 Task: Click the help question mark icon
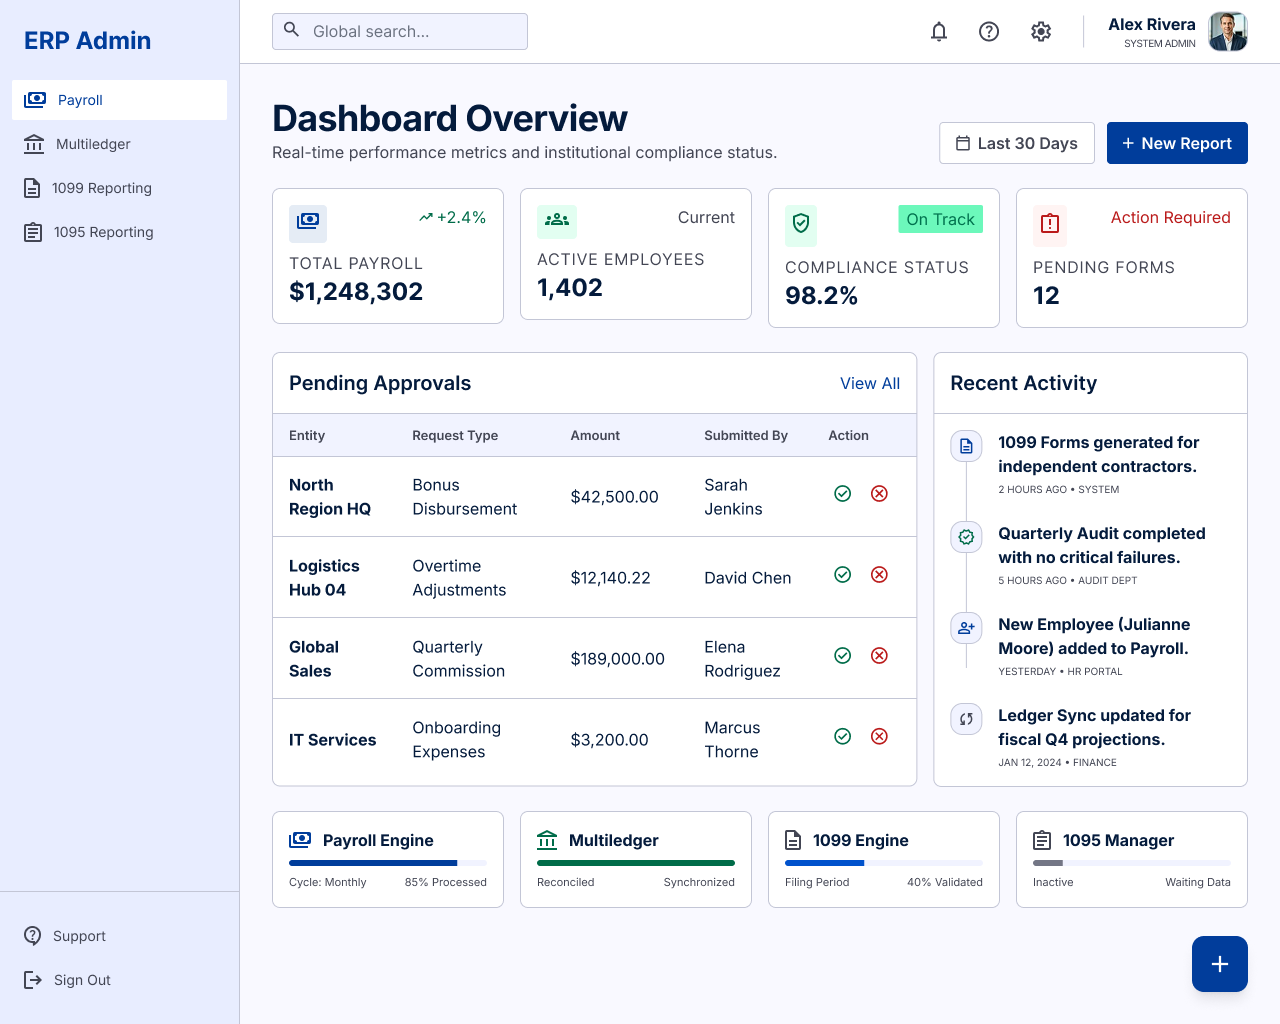point(989,32)
